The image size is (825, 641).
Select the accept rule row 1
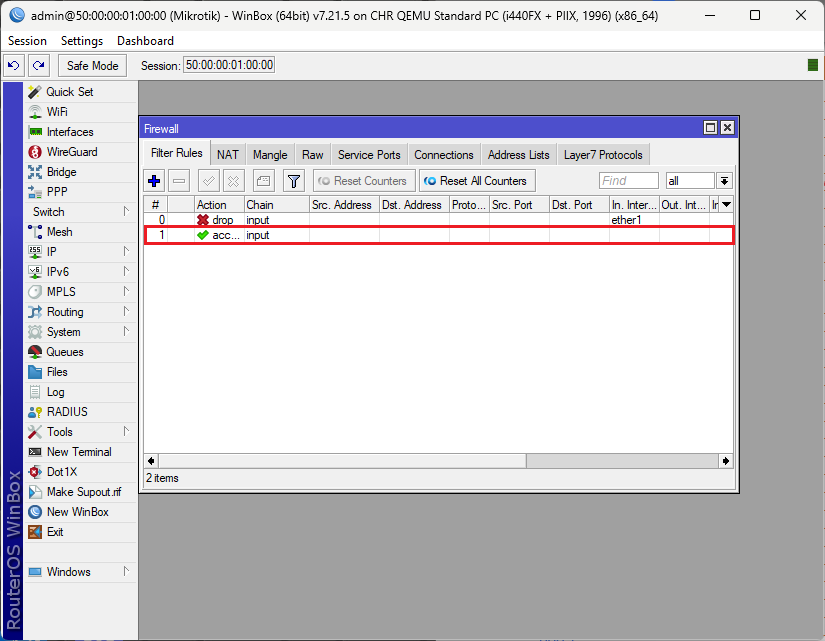pyautogui.click(x=438, y=235)
